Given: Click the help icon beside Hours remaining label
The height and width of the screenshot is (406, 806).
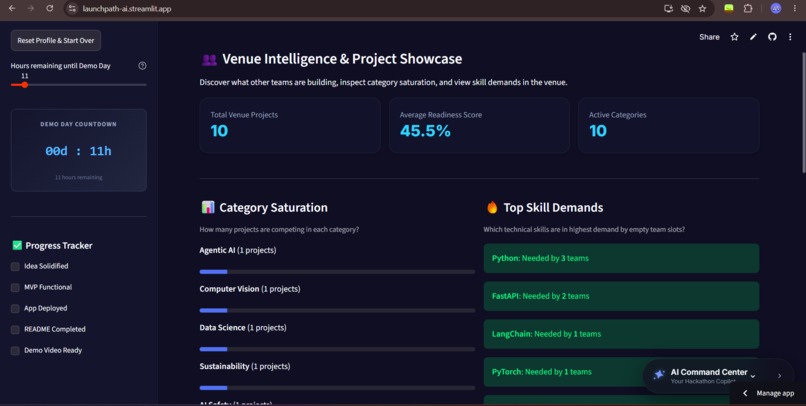Looking at the screenshot, I should click(x=142, y=66).
